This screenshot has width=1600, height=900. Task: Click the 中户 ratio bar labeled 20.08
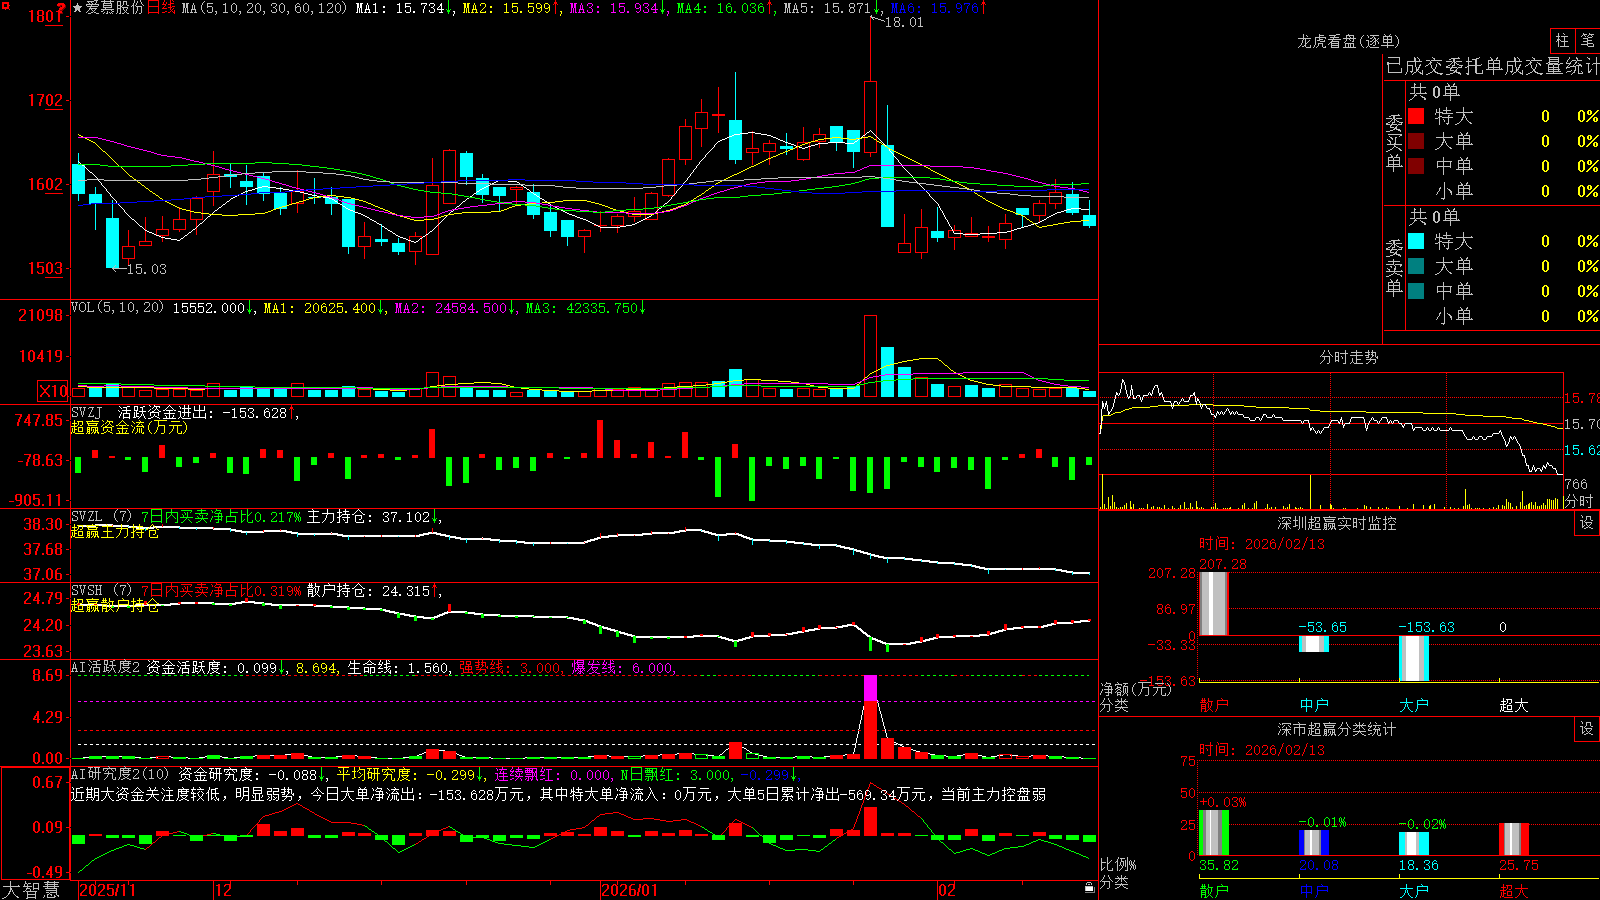pos(1314,843)
